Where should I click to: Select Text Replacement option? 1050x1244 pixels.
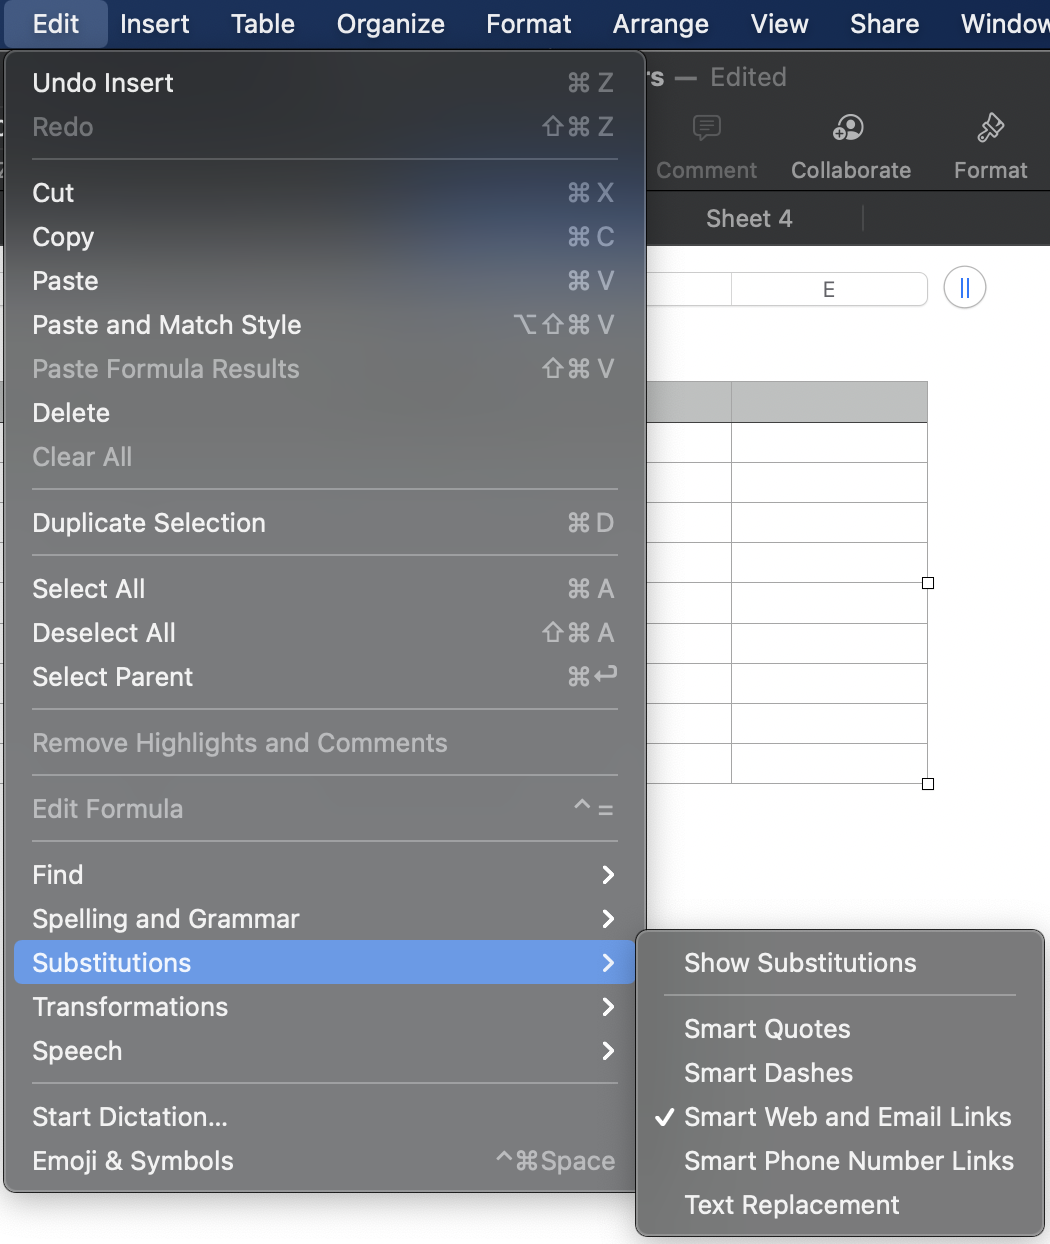click(x=792, y=1205)
